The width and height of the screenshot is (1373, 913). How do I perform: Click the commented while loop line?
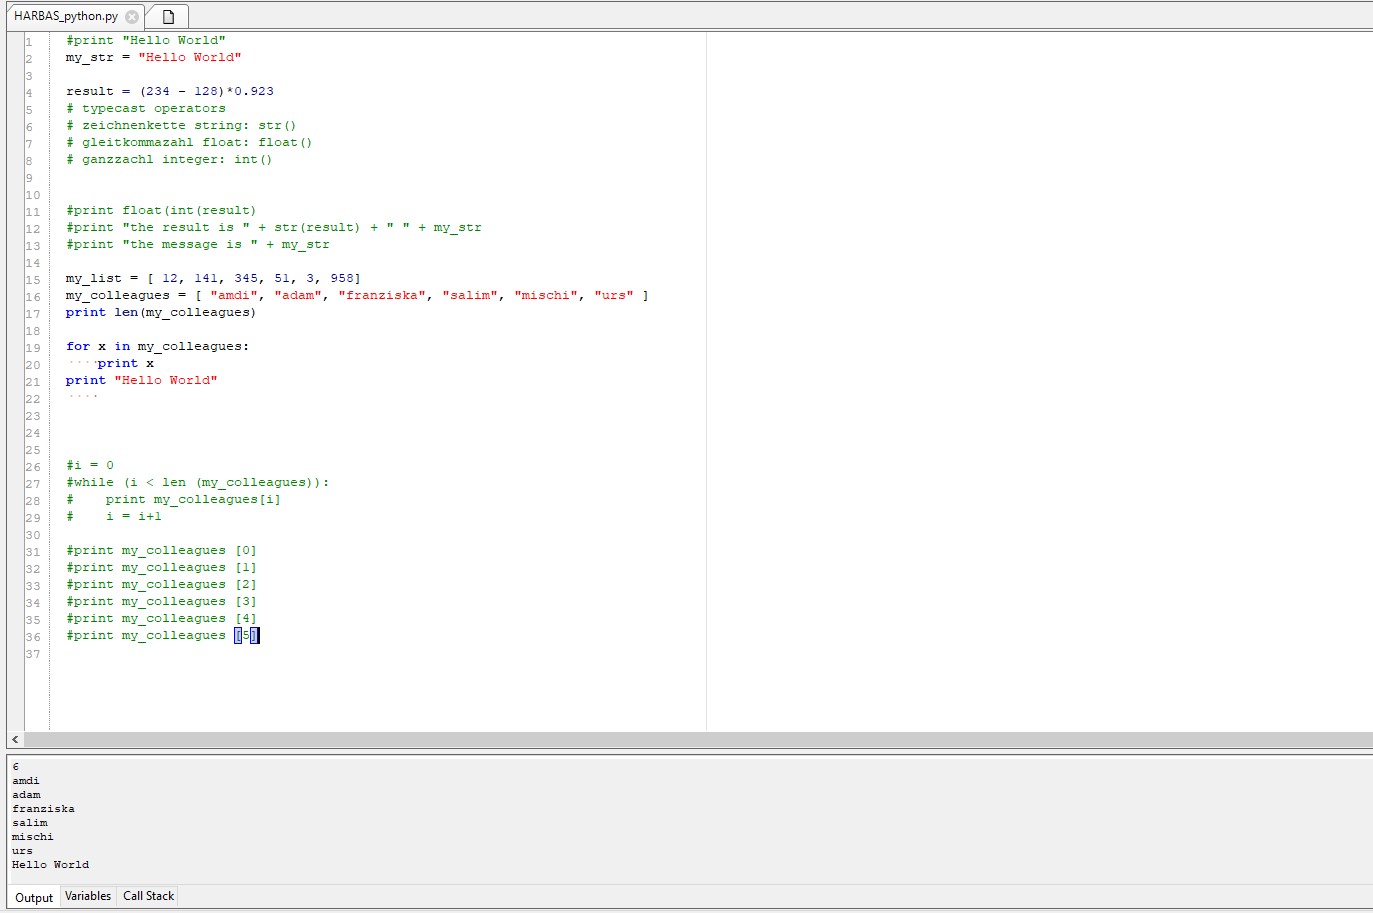196,482
